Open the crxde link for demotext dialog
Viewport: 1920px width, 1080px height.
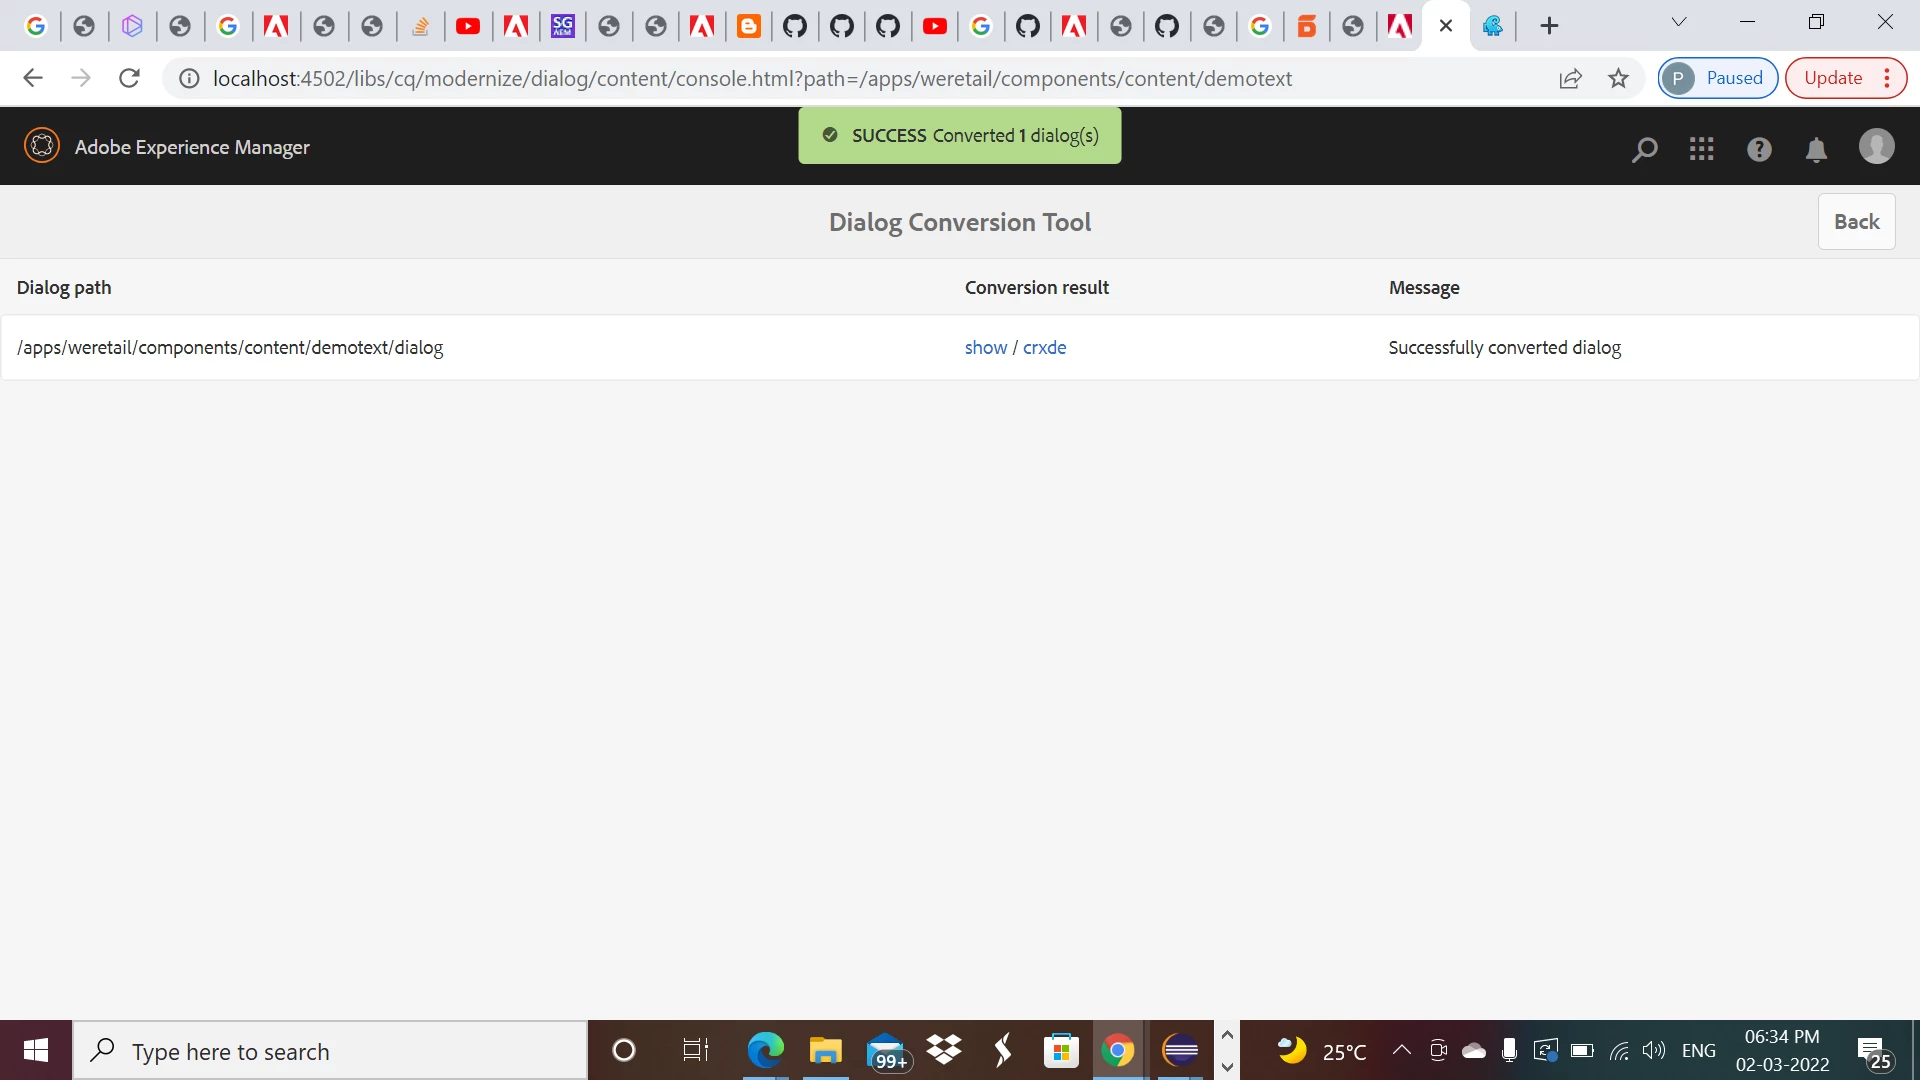1044,348
